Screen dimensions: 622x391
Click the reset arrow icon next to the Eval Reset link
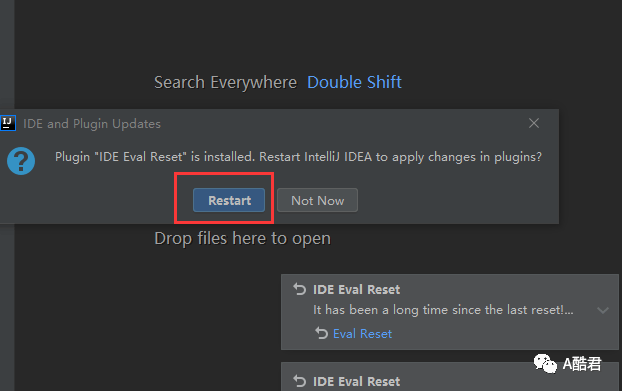pyautogui.click(x=321, y=333)
